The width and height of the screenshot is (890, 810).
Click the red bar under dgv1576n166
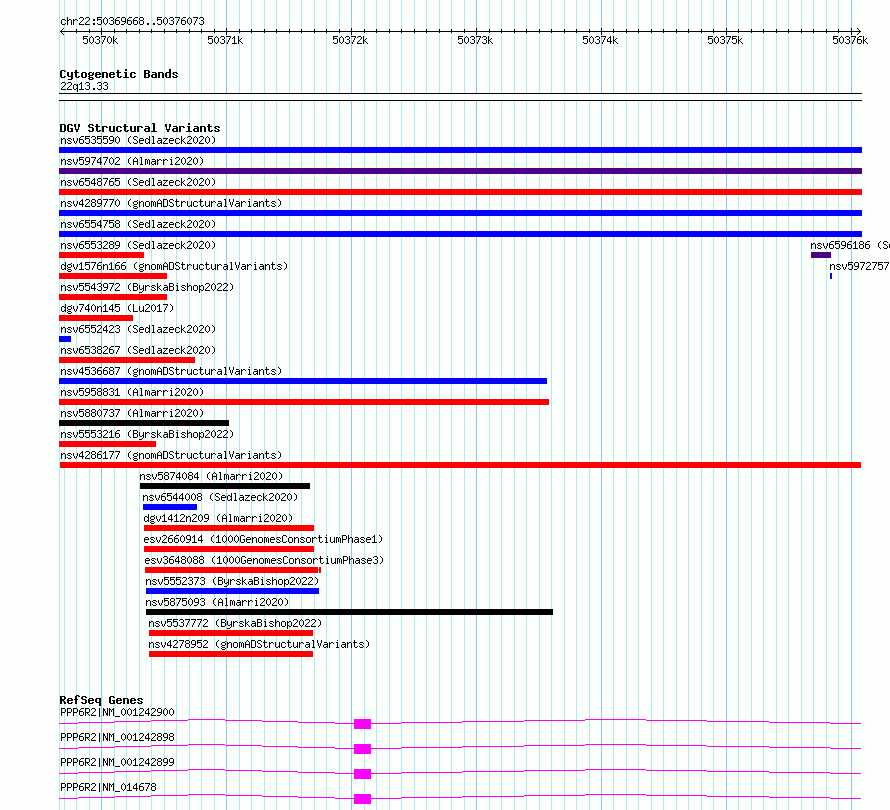113,276
